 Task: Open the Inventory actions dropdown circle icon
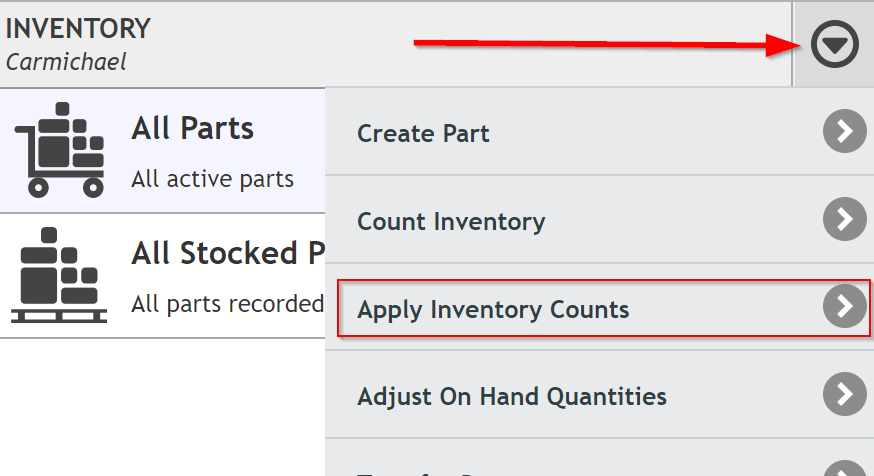coord(834,44)
